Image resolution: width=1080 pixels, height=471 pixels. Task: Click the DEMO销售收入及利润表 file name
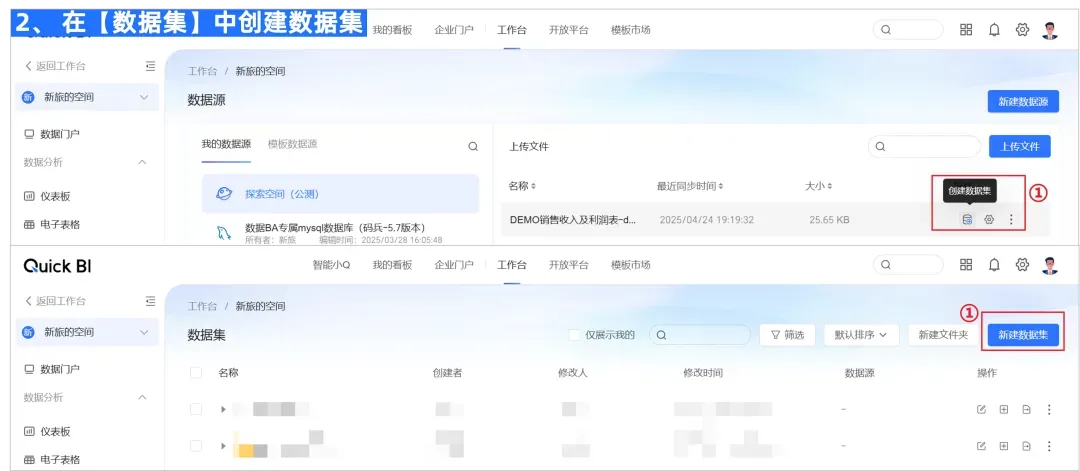tap(573, 220)
